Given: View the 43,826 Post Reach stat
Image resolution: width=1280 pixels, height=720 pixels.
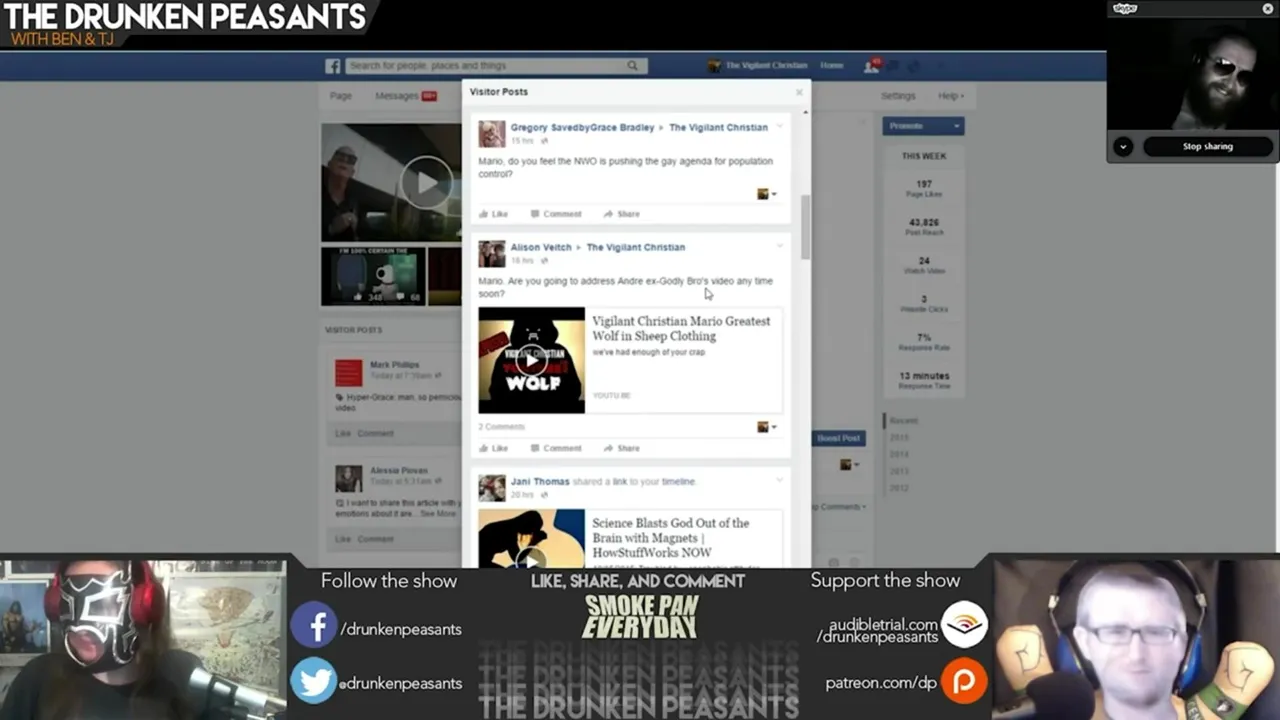Looking at the screenshot, I should (923, 226).
